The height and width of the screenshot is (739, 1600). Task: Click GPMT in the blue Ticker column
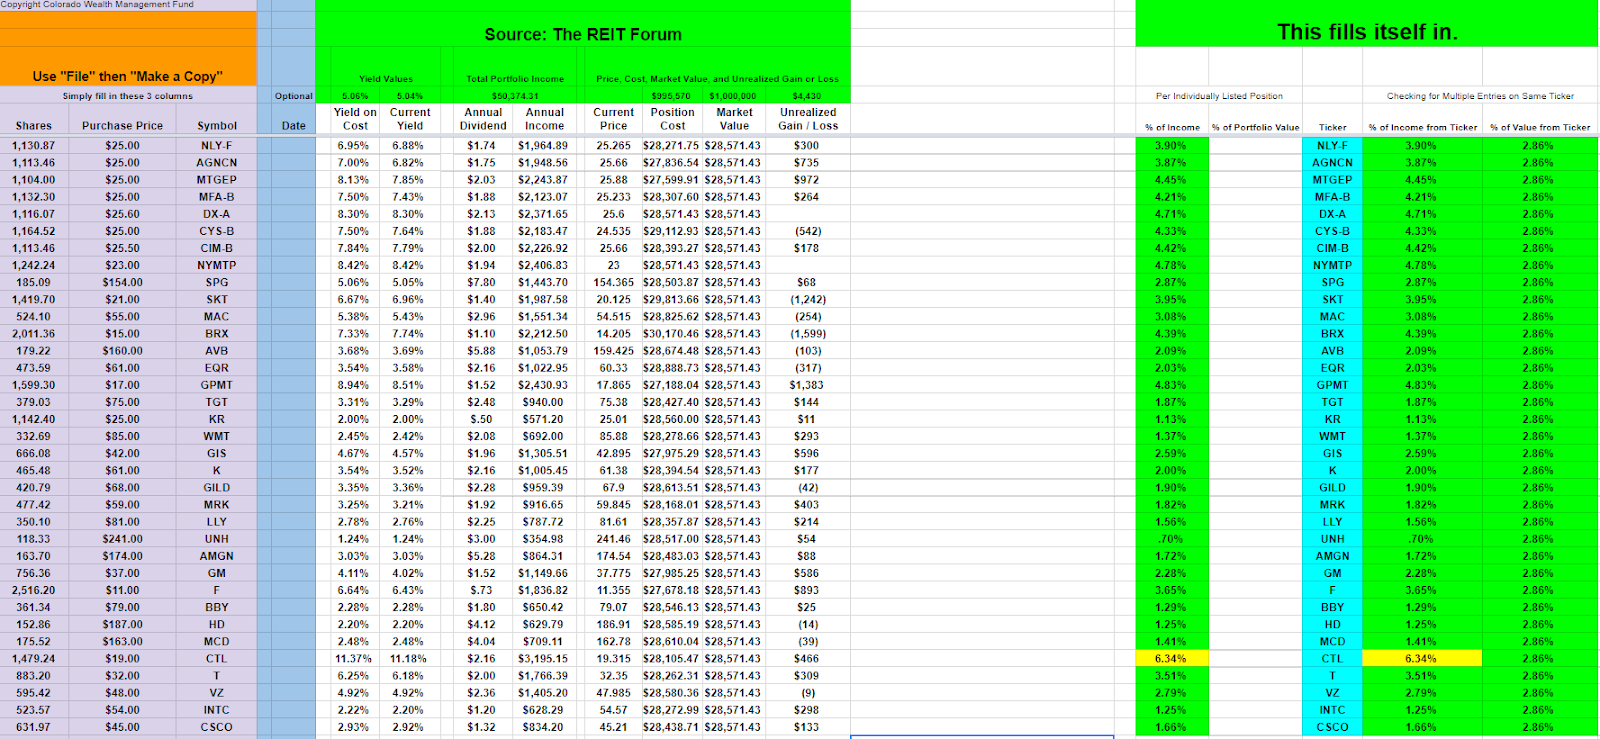point(1332,385)
